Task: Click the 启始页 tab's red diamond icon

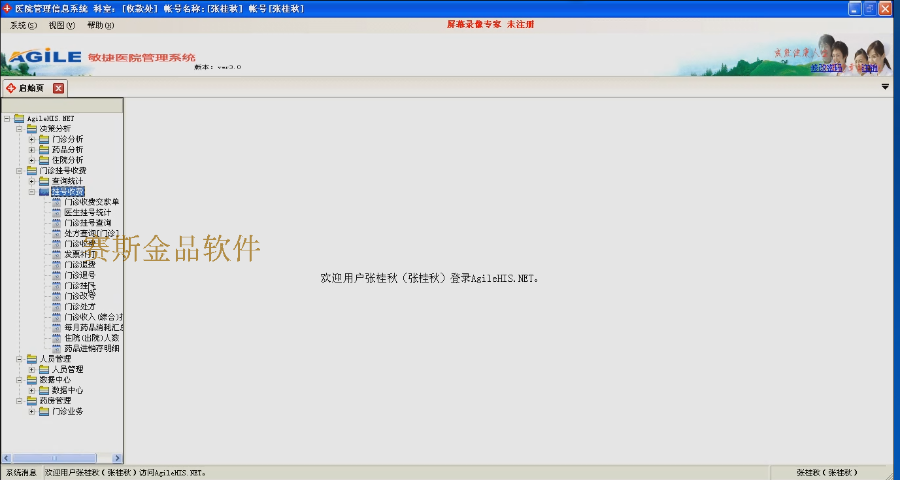Action: pyautogui.click(x=11, y=88)
